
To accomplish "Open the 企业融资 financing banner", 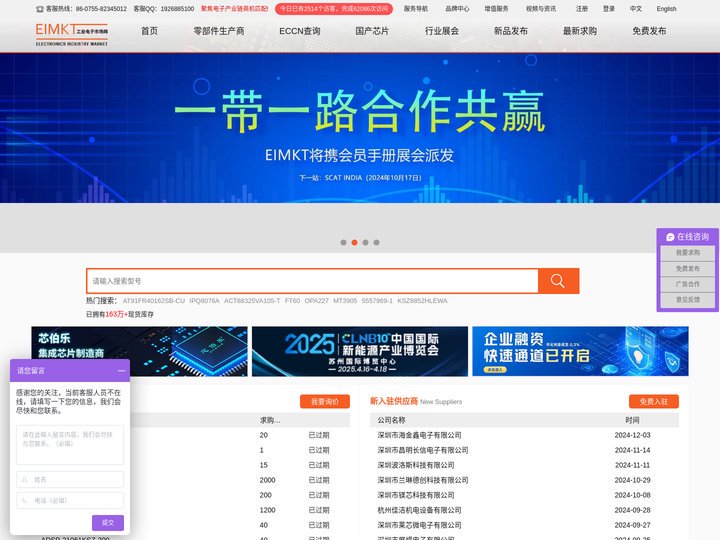I will (580, 351).
